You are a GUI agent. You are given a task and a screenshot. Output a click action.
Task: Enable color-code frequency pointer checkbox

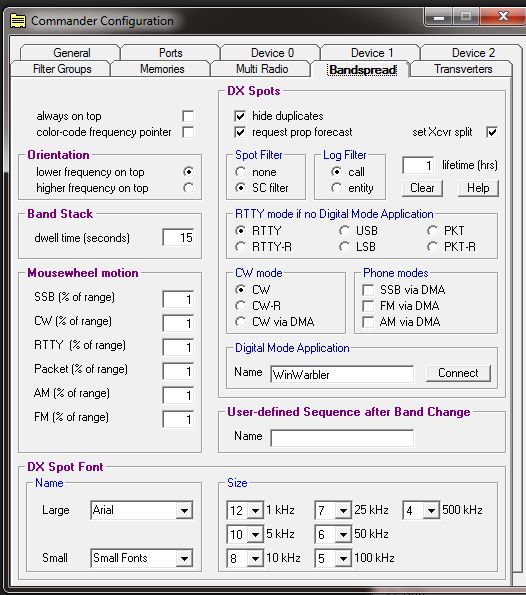pos(188,132)
